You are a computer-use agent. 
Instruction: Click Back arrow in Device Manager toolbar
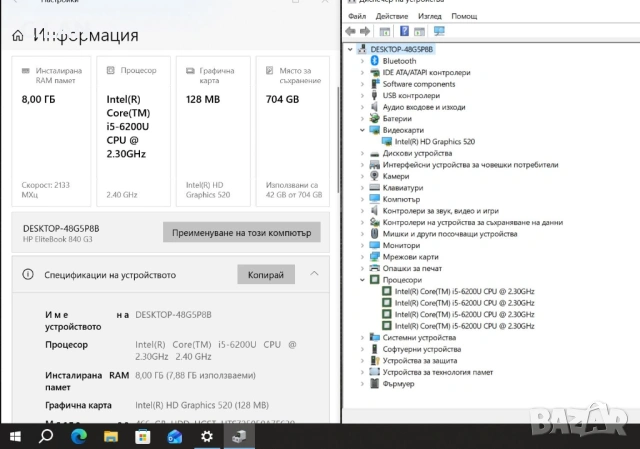(x=351, y=31)
